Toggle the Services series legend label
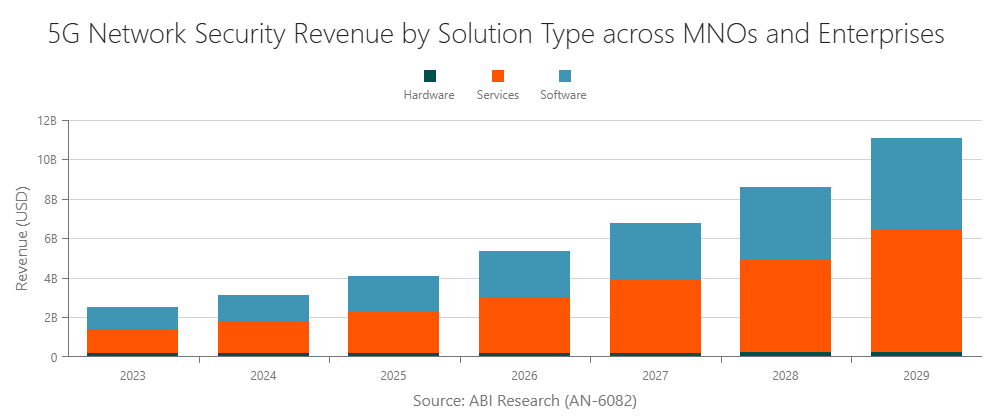992x420 pixels. 497,95
